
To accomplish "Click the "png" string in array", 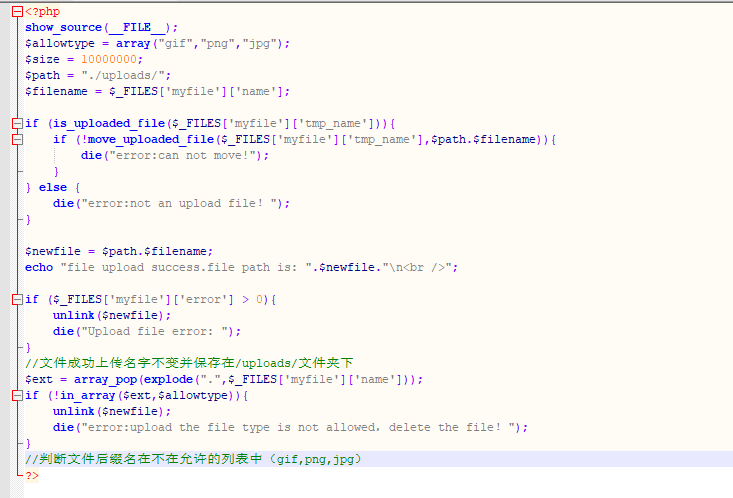I will point(217,43).
